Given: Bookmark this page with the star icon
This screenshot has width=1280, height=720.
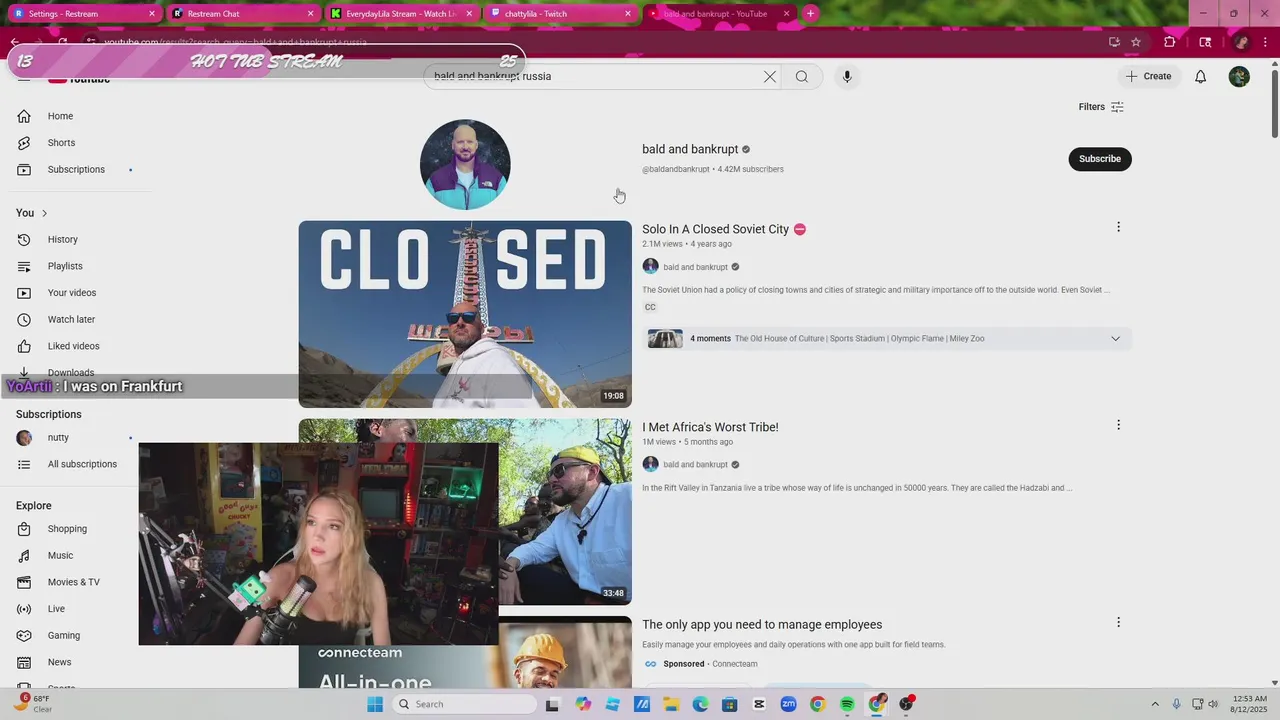Looking at the screenshot, I should (x=1136, y=42).
